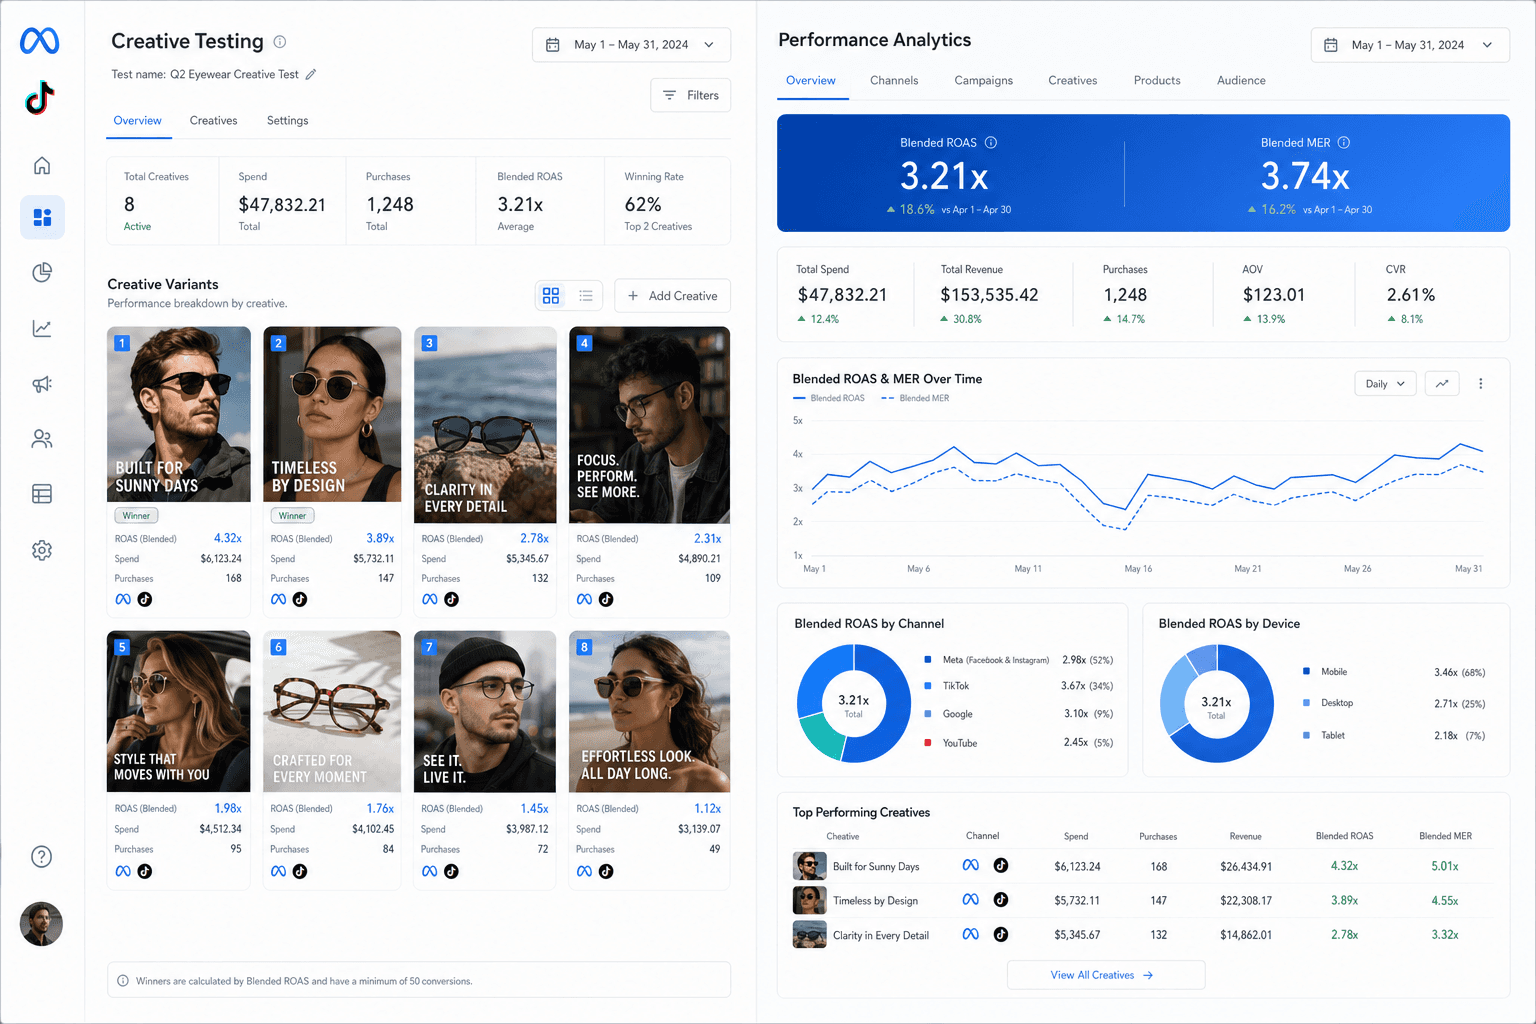Open Creative Testing date range dropdown
The width and height of the screenshot is (1536, 1024).
point(631,45)
